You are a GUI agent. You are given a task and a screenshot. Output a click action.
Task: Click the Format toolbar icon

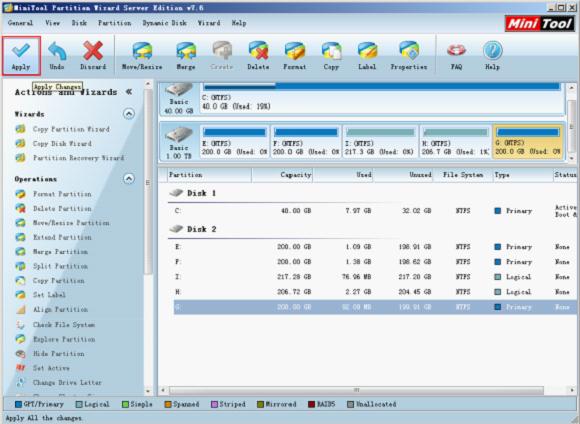point(294,51)
